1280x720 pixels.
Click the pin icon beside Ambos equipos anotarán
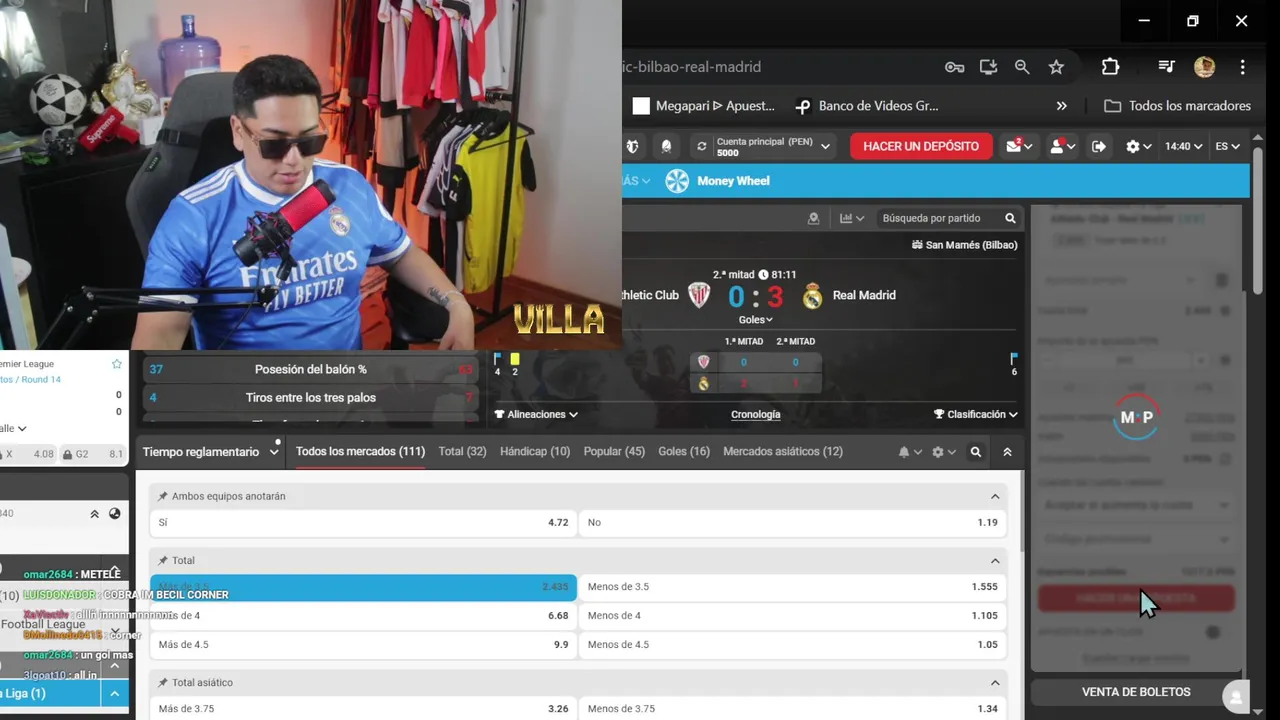(x=163, y=496)
